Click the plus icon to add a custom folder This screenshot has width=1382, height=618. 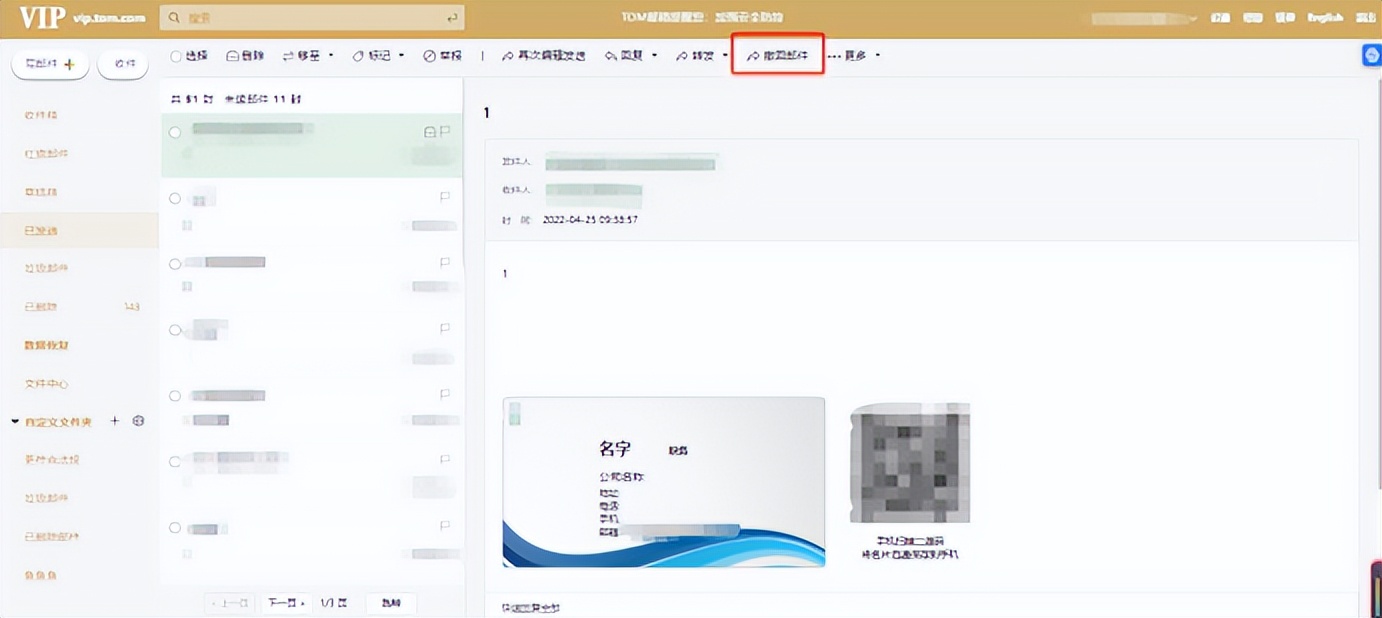pos(115,421)
